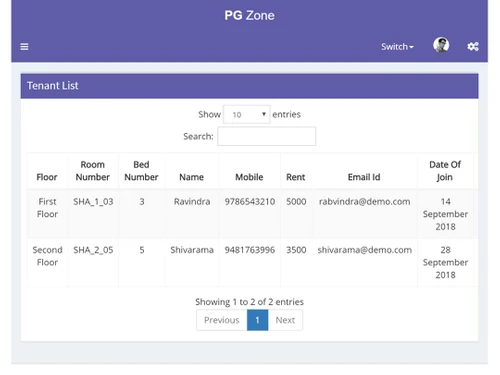Sort by Date Of Join header

click(445, 171)
